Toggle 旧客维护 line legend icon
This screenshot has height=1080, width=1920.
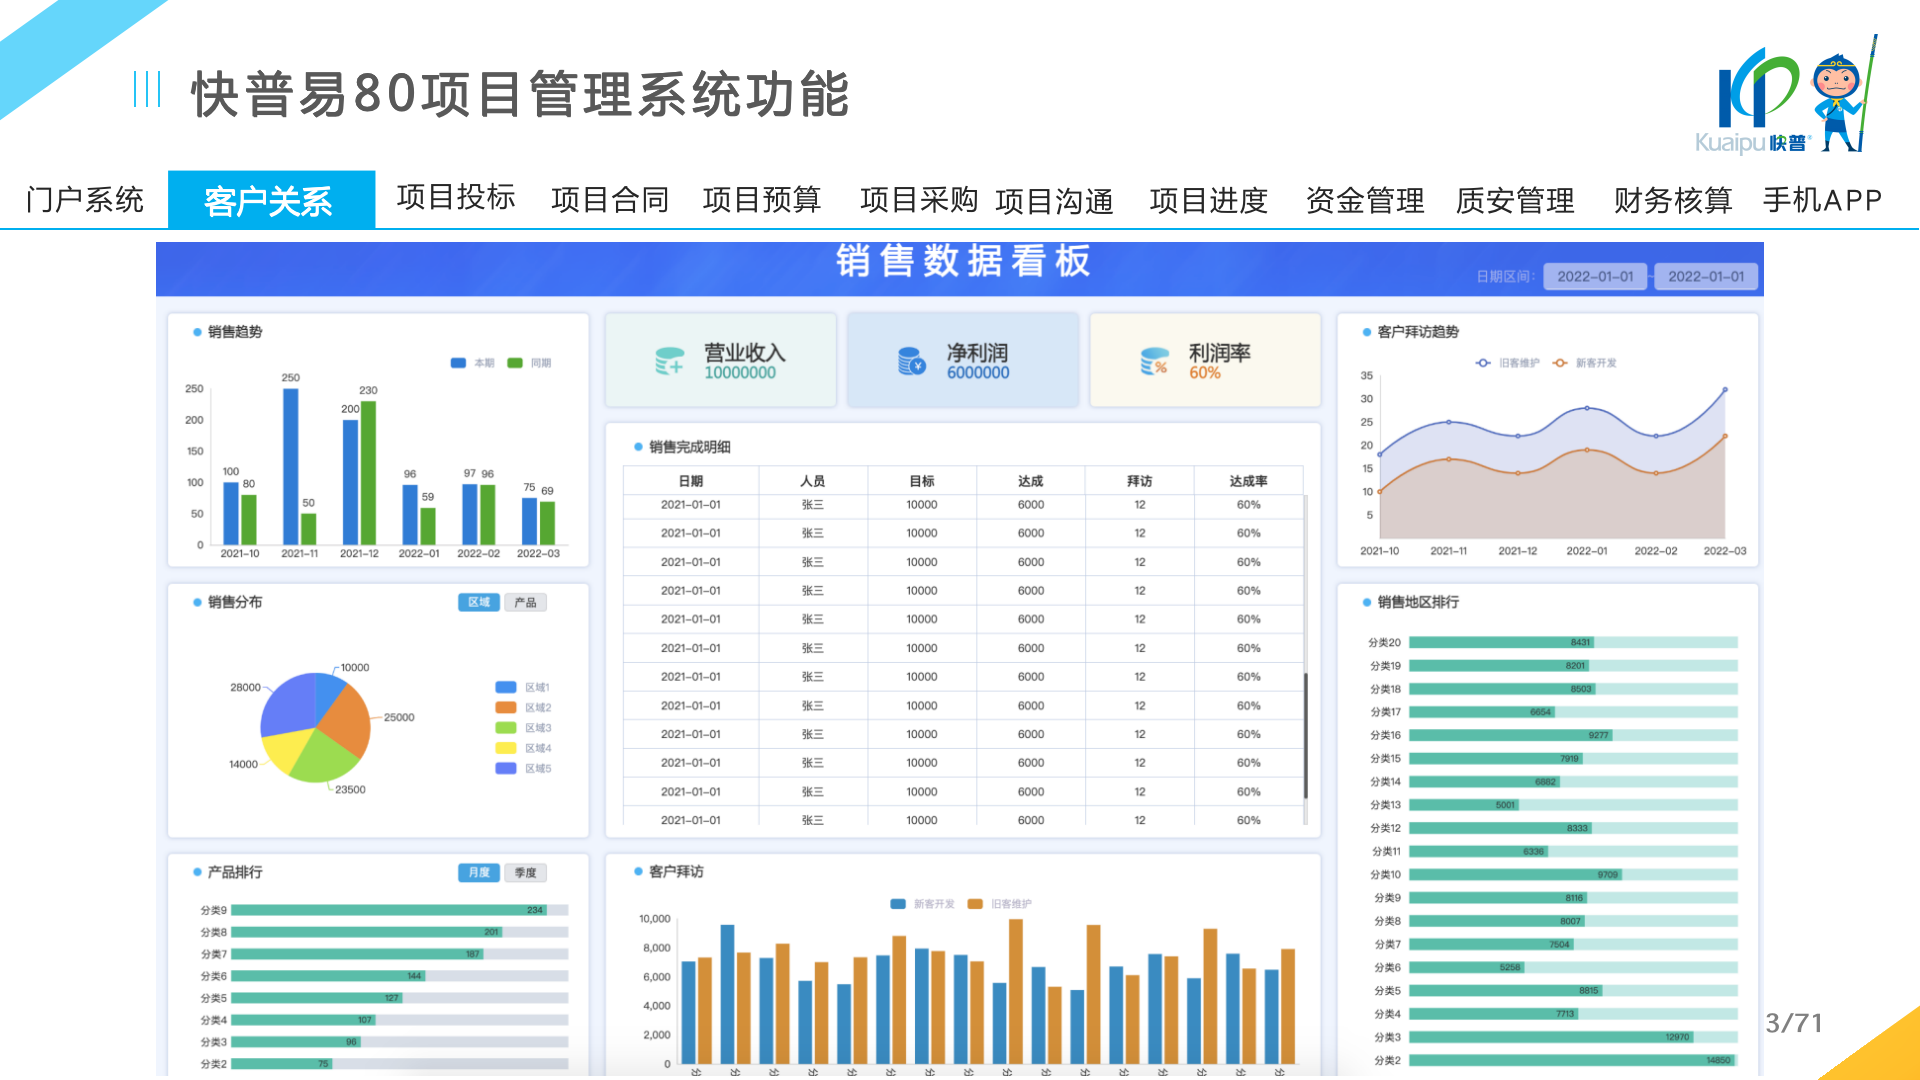[1483, 363]
